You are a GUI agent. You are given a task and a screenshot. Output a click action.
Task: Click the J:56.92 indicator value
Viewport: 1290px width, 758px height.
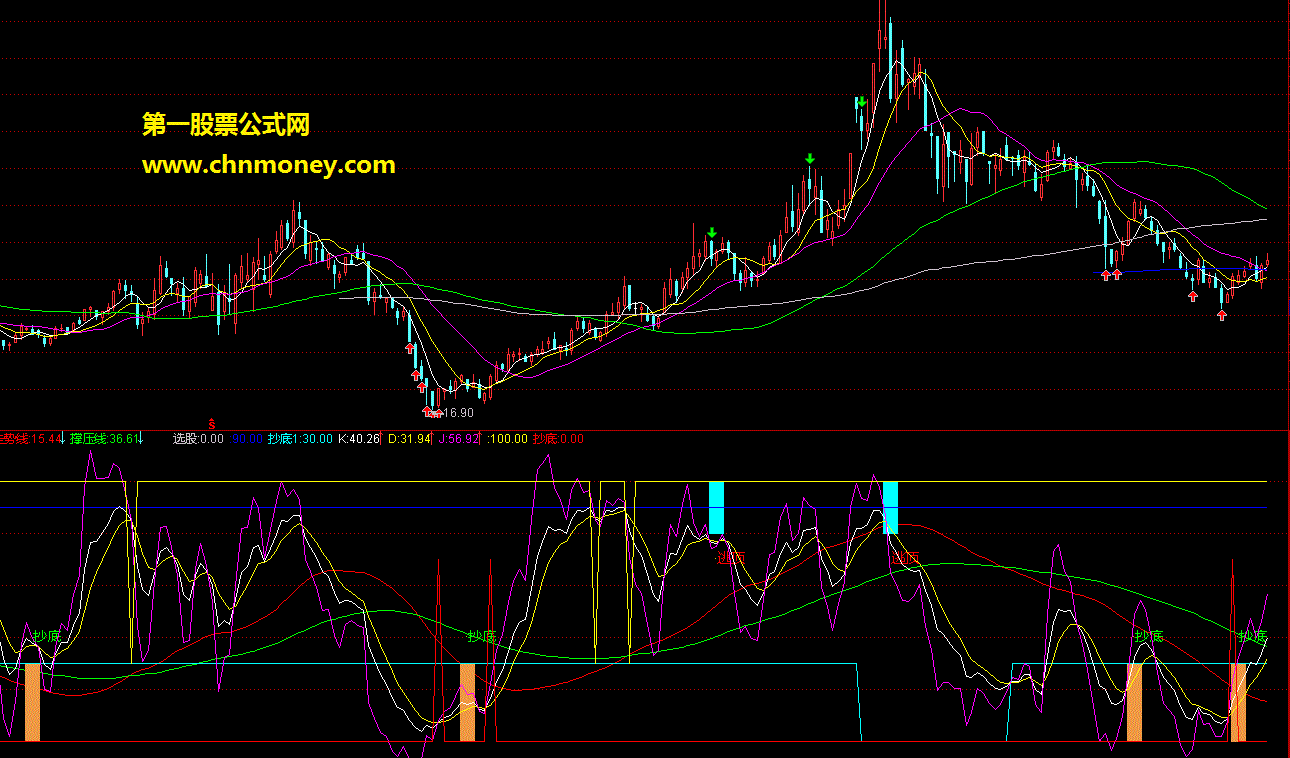[x=458, y=438]
